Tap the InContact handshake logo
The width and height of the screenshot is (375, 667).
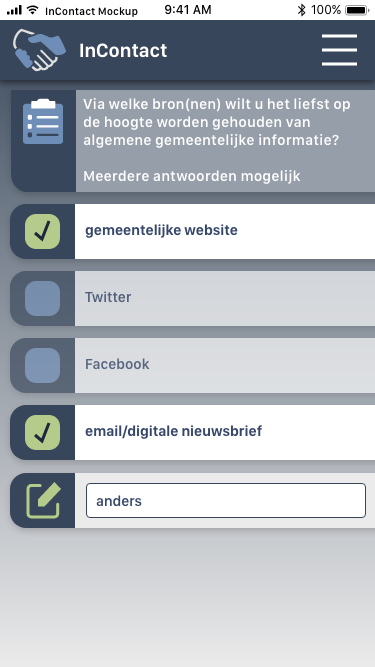(x=39, y=50)
